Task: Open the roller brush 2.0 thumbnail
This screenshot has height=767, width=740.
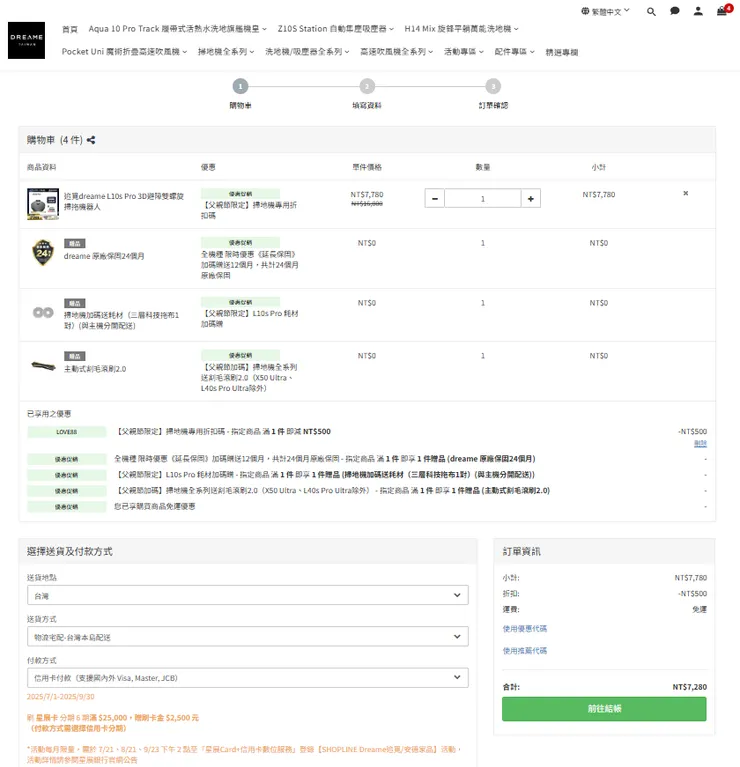Action: 44,365
